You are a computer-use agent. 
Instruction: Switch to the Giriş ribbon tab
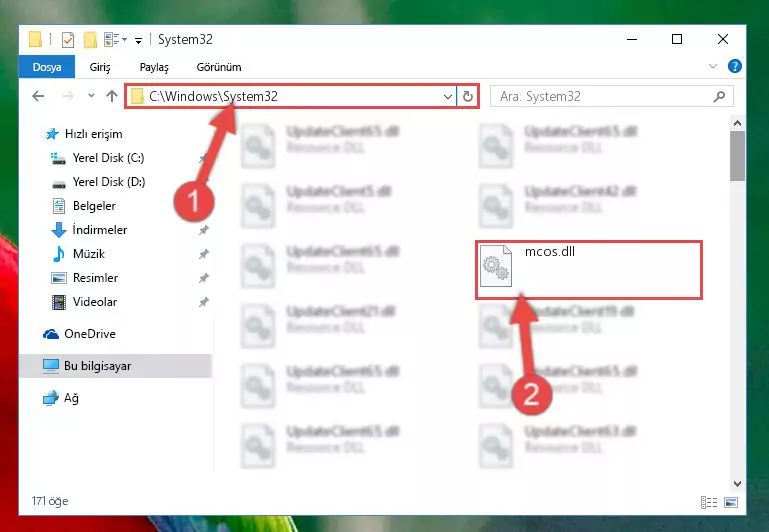click(x=100, y=67)
